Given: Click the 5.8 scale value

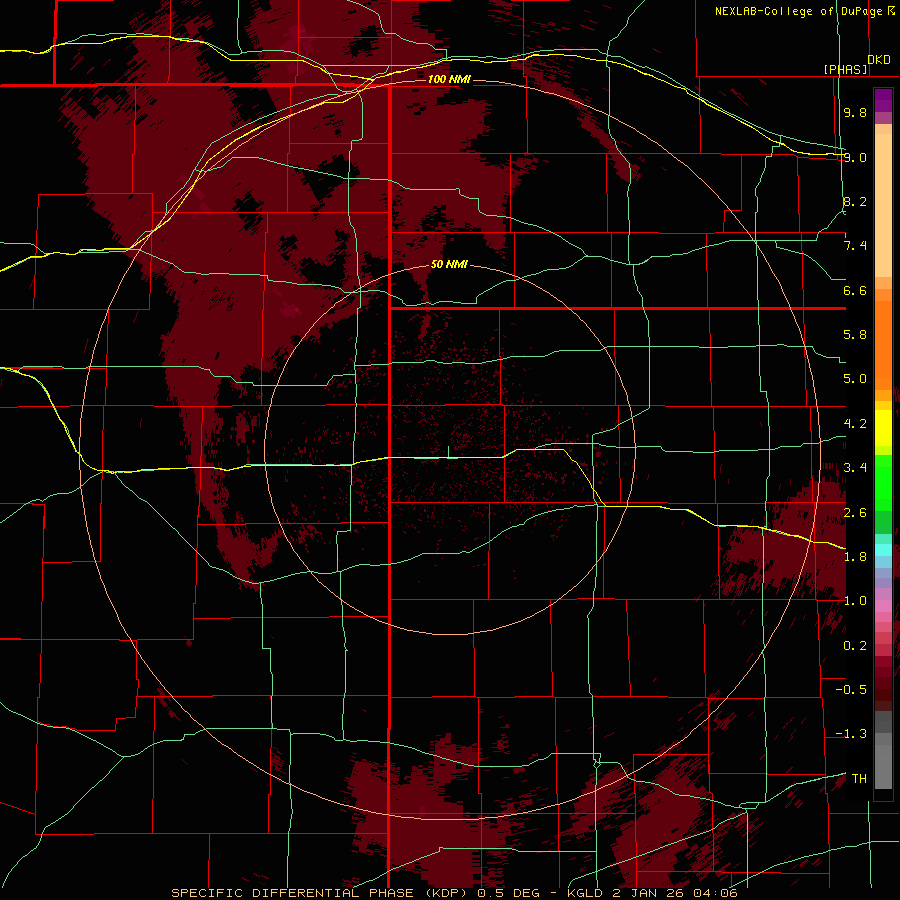Looking at the screenshot, I should (855, 335).
